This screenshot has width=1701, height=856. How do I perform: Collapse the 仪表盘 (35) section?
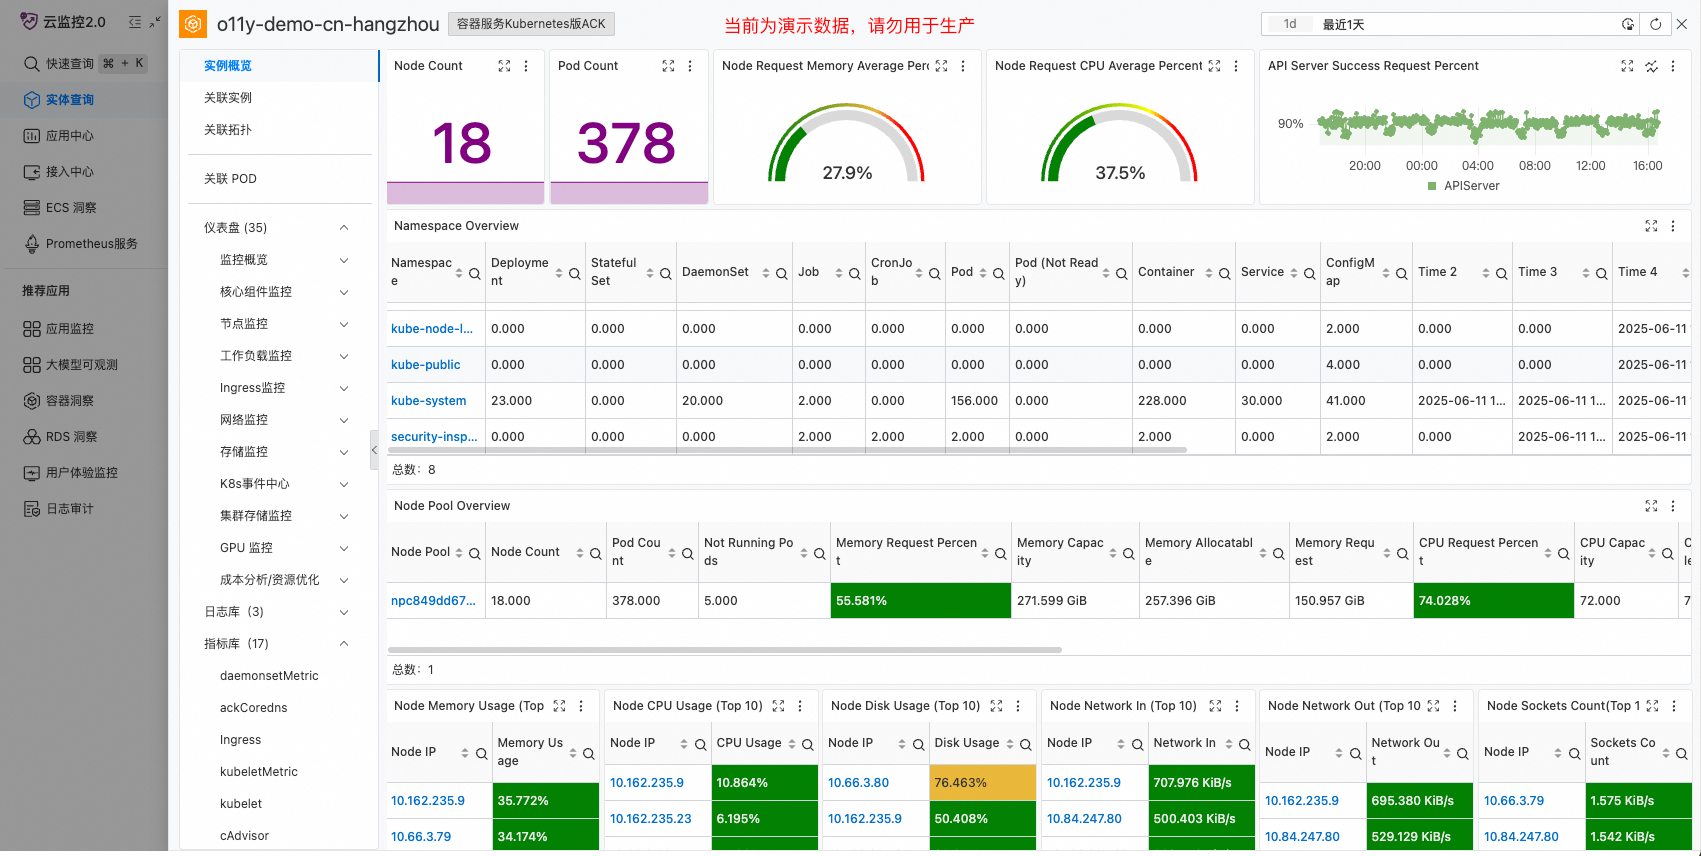click(x=344, y=228)
